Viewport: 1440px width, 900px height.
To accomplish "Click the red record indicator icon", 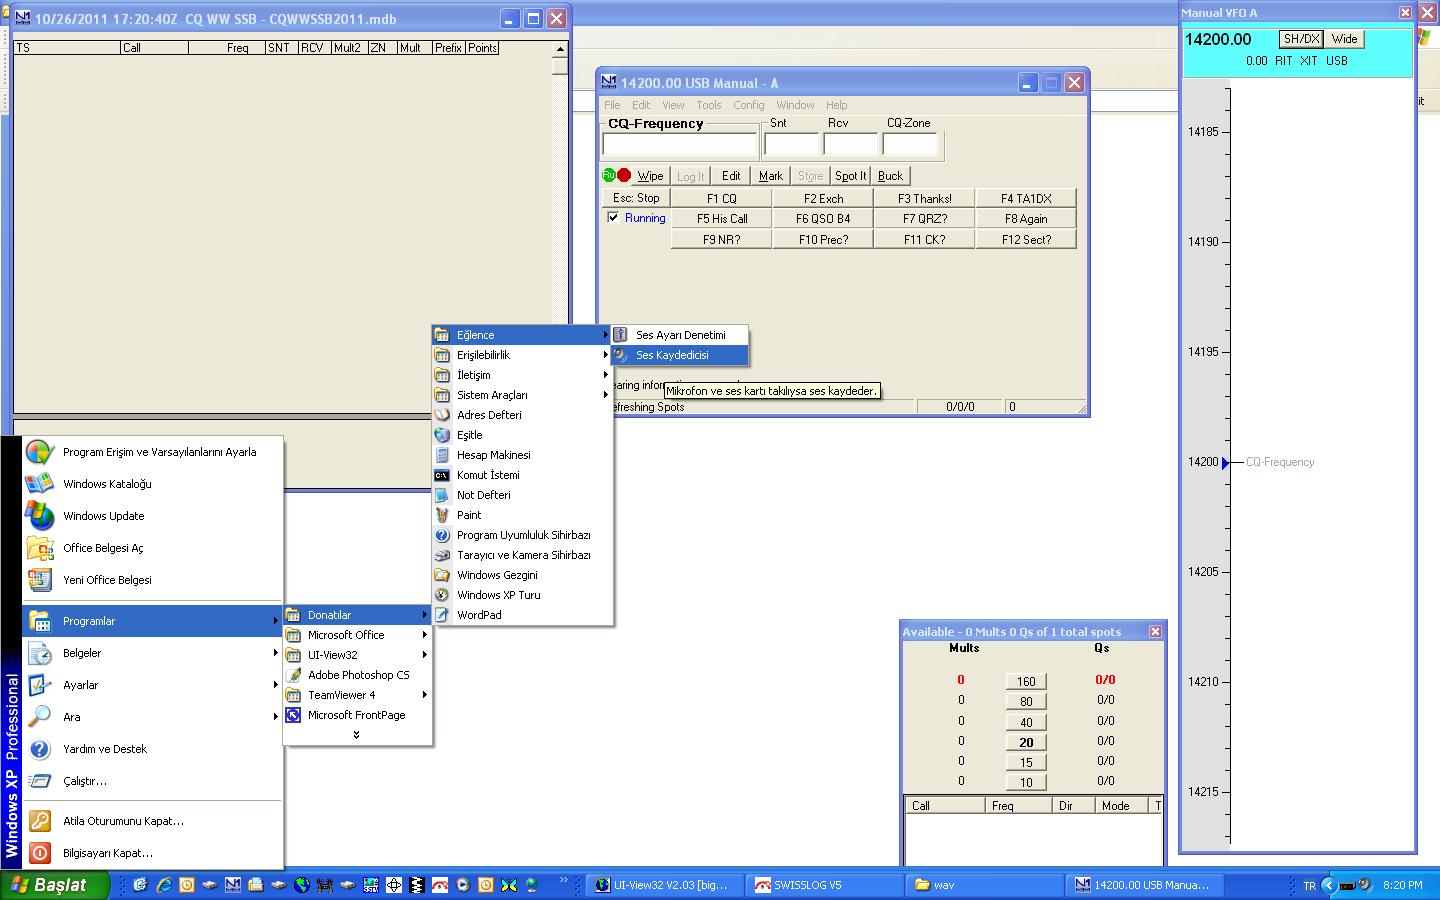I will [624, 175].
